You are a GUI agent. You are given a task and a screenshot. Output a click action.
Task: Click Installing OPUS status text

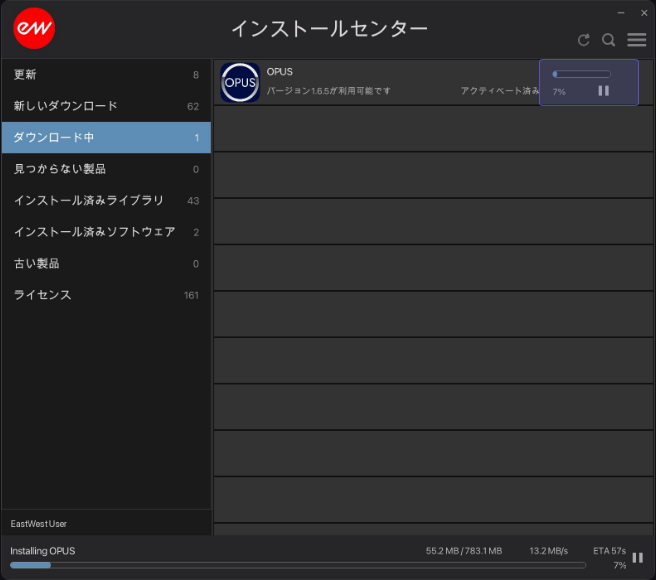point(43,551)
